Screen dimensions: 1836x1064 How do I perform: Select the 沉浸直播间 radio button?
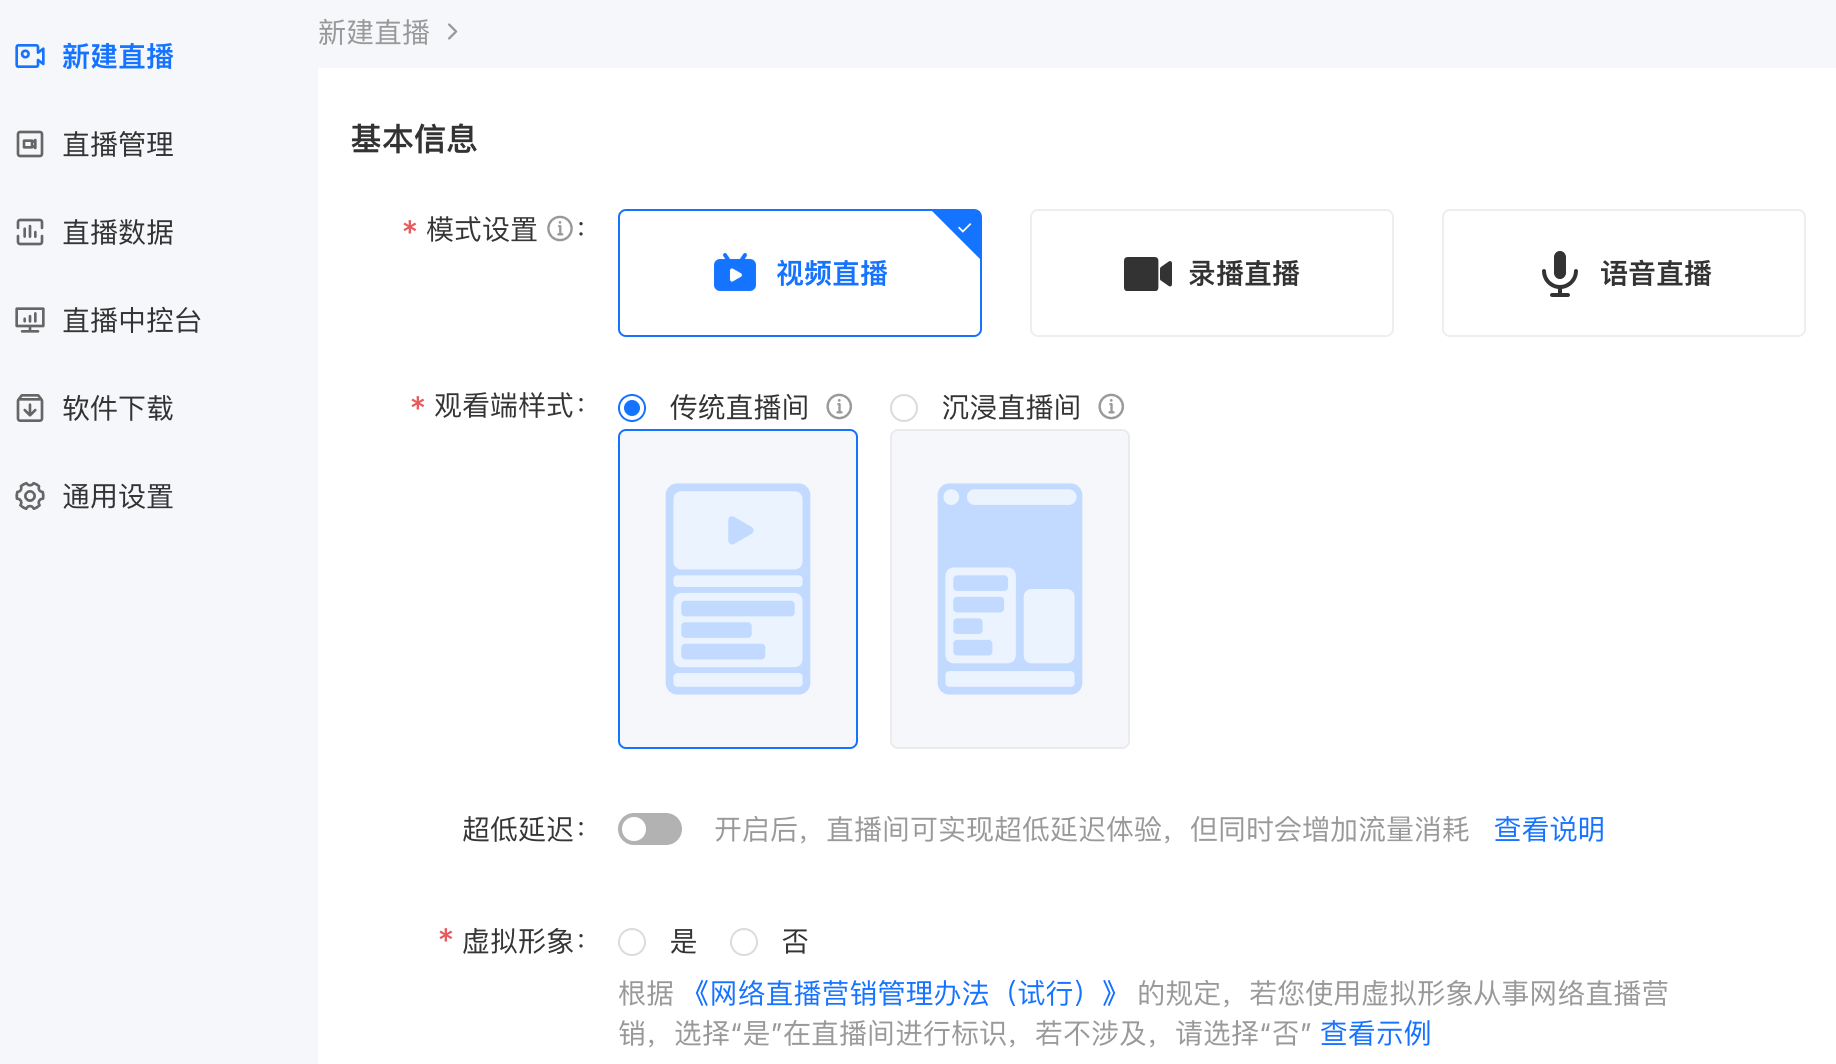[x=904, y=408]
